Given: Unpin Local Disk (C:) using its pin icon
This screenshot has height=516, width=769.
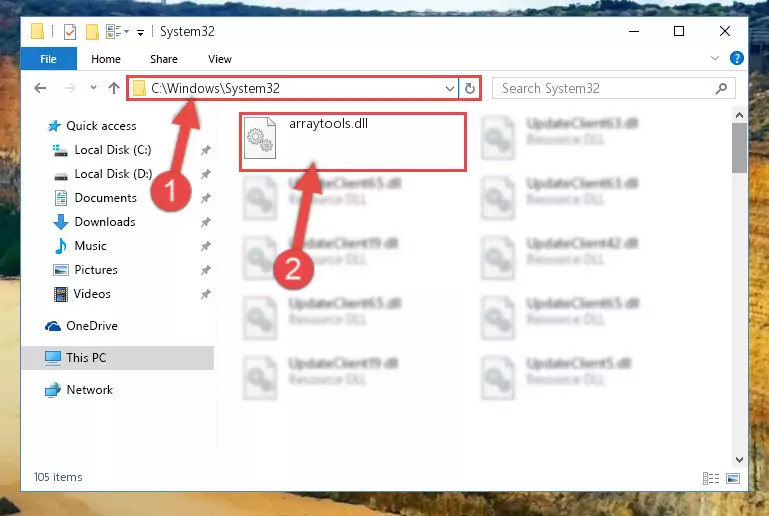Looking at the screenshot, I should click(x=205, y=150).
